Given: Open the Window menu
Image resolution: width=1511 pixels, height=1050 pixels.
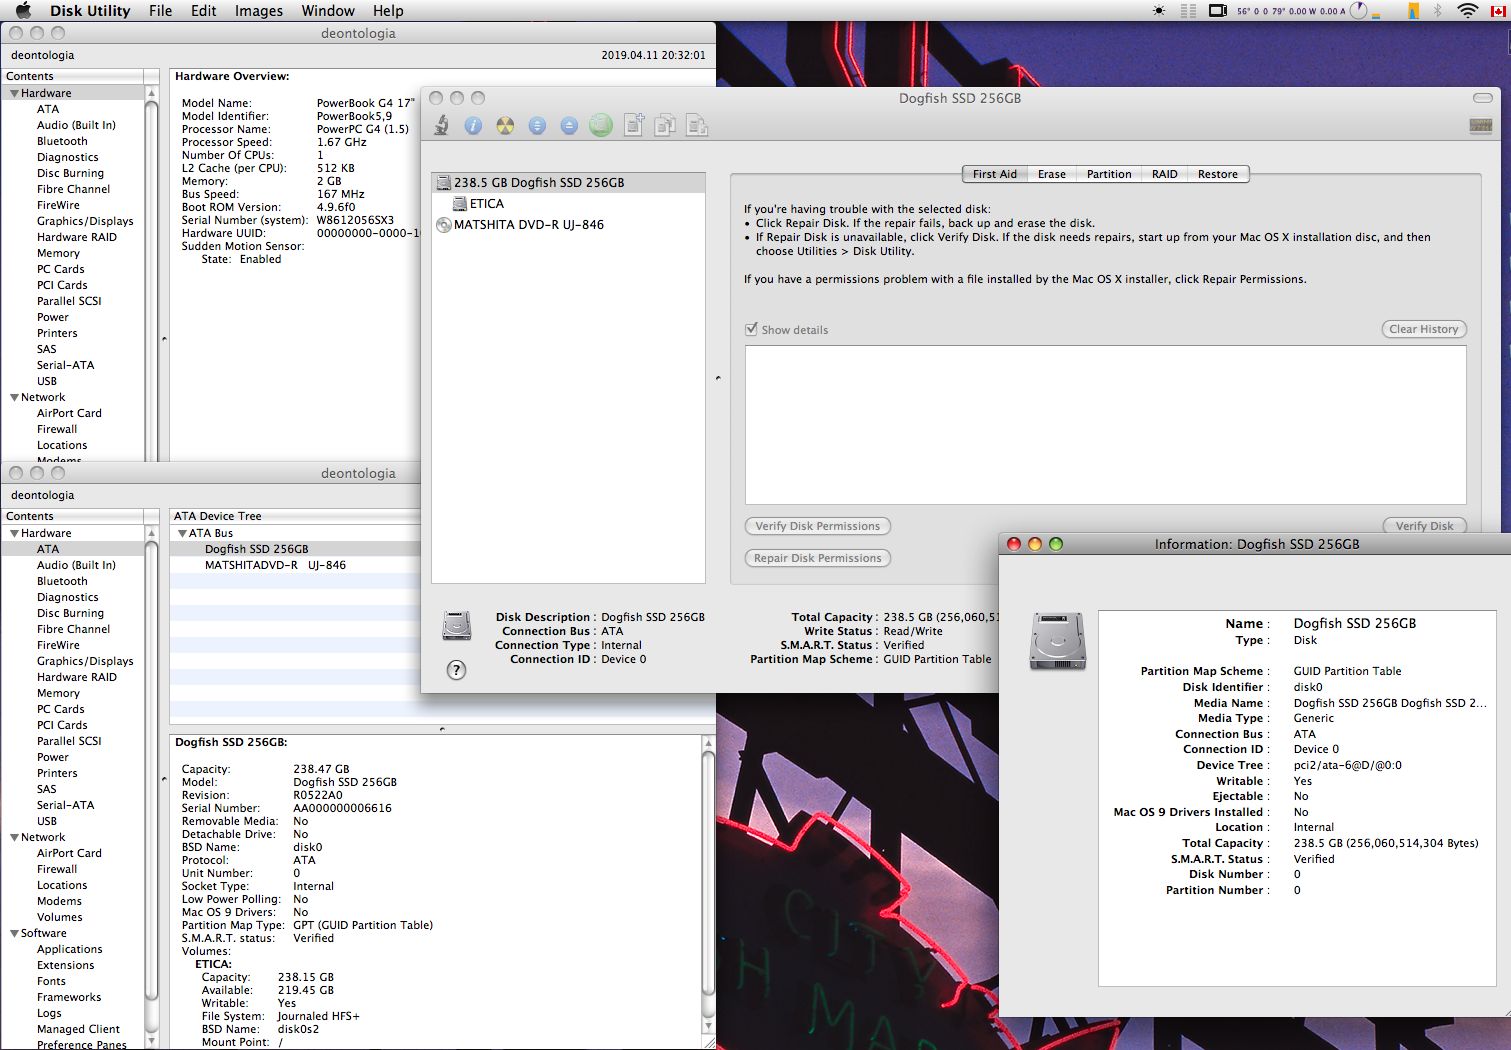Looking at the screenshot, I should coord(328,11).
